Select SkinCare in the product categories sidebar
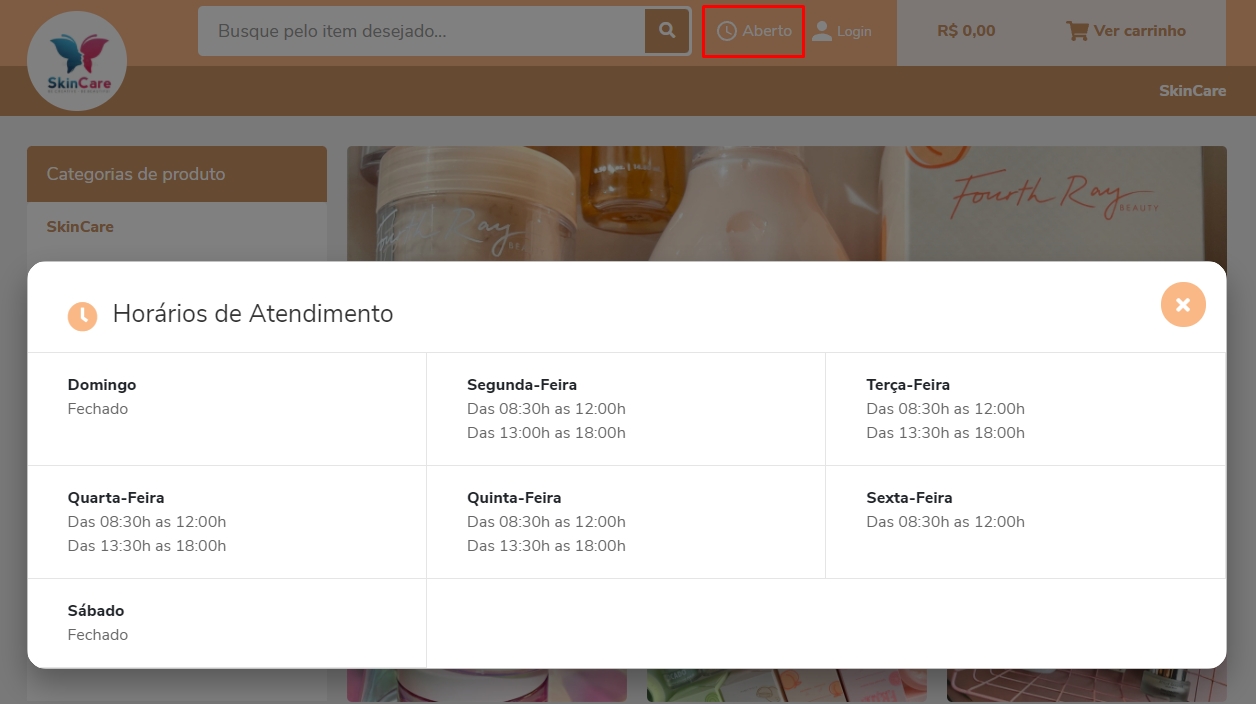The image size is (1256, 704). [x=80, y=227]
